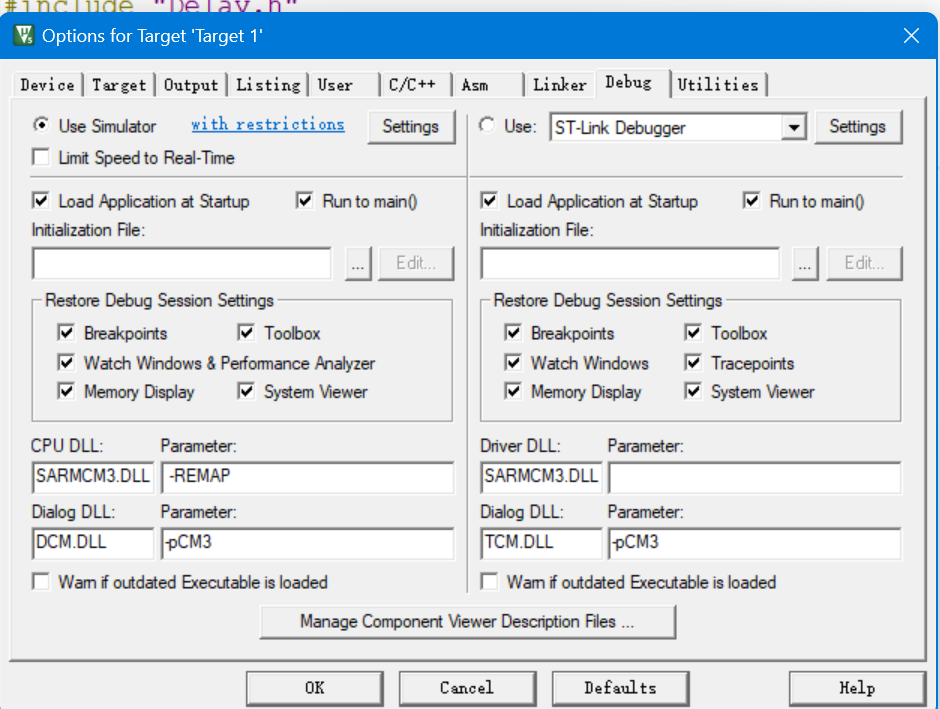Click debugger -pCM3 parameter field
The height and width of the screenshot is (709, 940).
[755, 543]
